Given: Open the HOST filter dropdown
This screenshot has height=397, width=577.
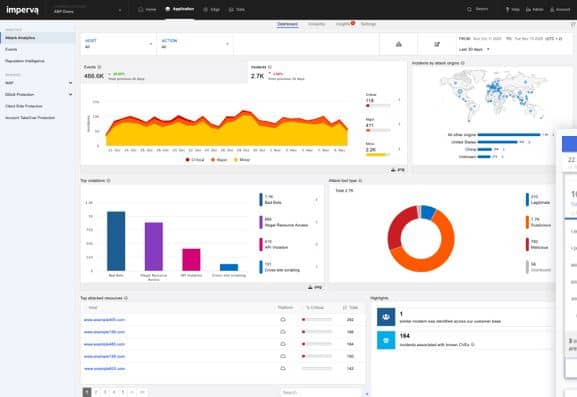Looking at the screenshot, I should click(118, 44).
